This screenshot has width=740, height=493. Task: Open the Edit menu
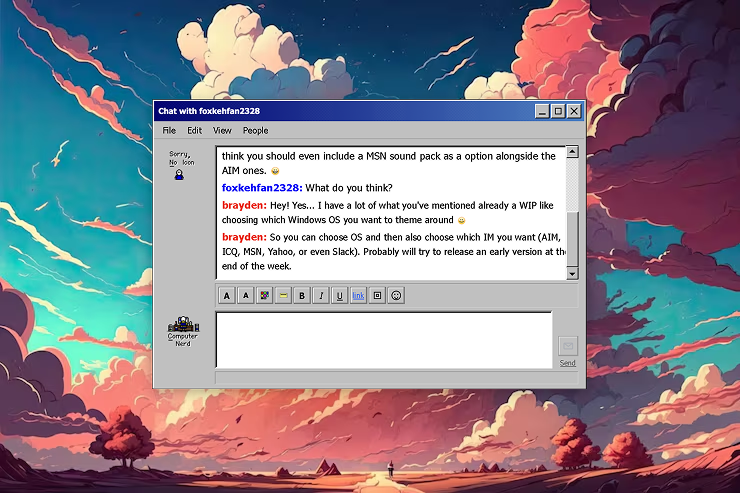(x=194, y=131)
